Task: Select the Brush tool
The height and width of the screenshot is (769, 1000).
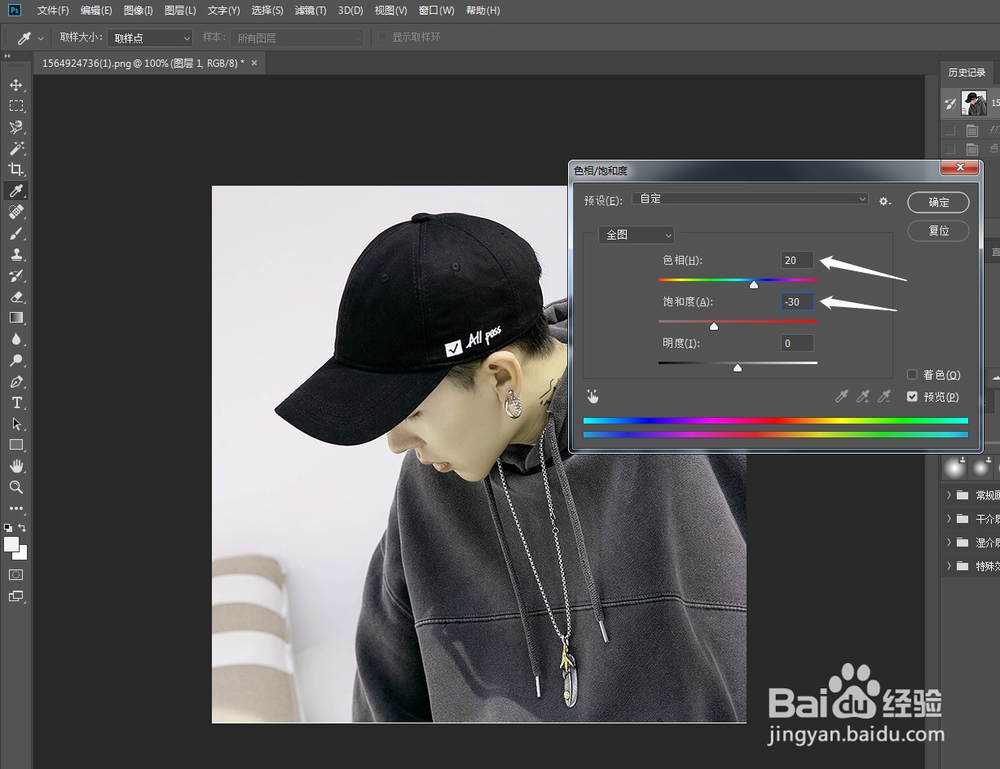Action: [x=16, y=233]
